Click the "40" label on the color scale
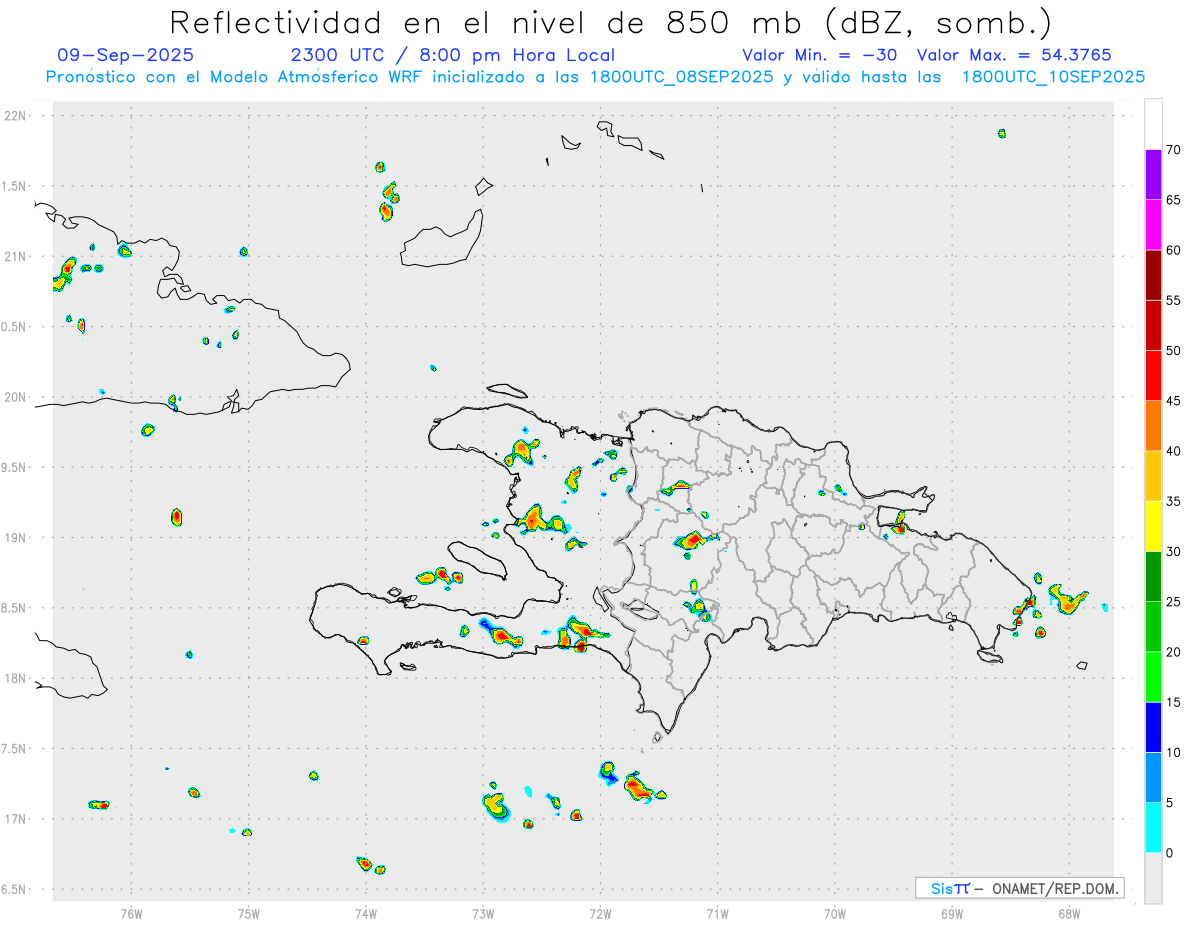 coord(1173,451)
